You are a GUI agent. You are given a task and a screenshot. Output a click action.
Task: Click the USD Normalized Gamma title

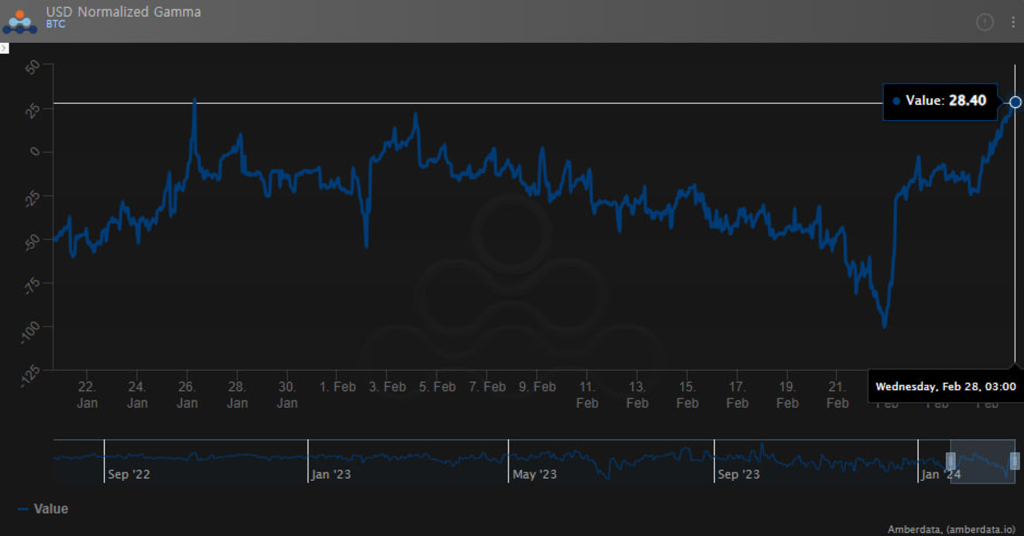point(123,12)
